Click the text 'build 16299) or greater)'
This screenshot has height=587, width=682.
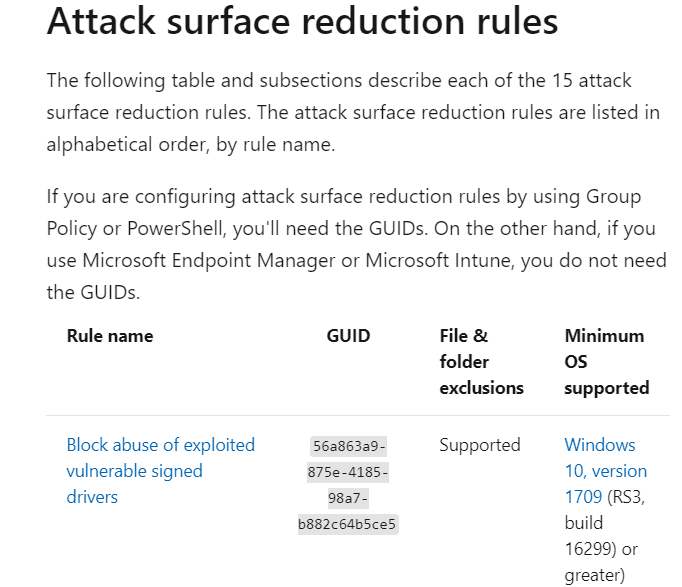(600, 549)
